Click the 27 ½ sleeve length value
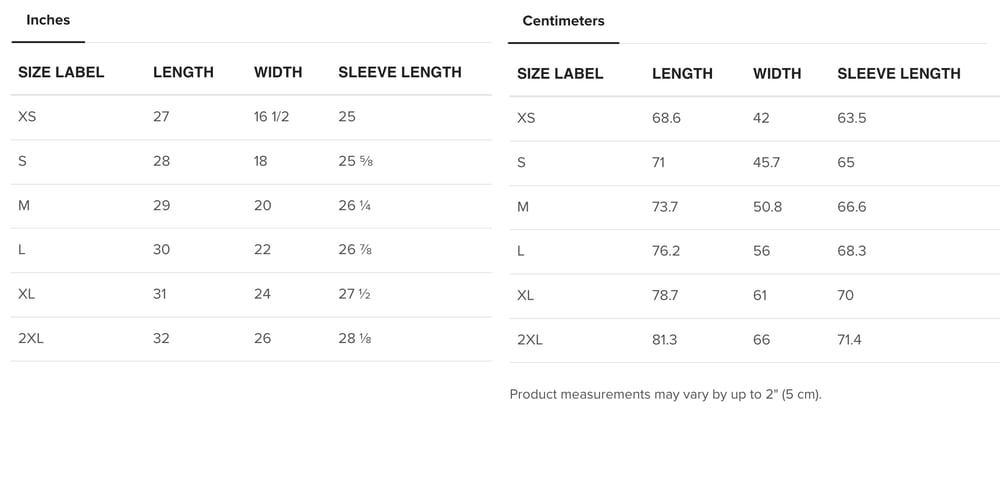Image resolution: width=1000 pixels, height=500 pixels. click(356, 294)
